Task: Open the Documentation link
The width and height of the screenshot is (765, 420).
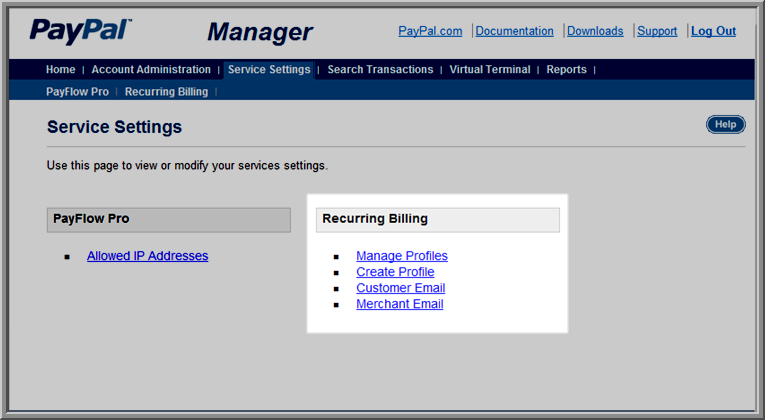Action: 514,31
